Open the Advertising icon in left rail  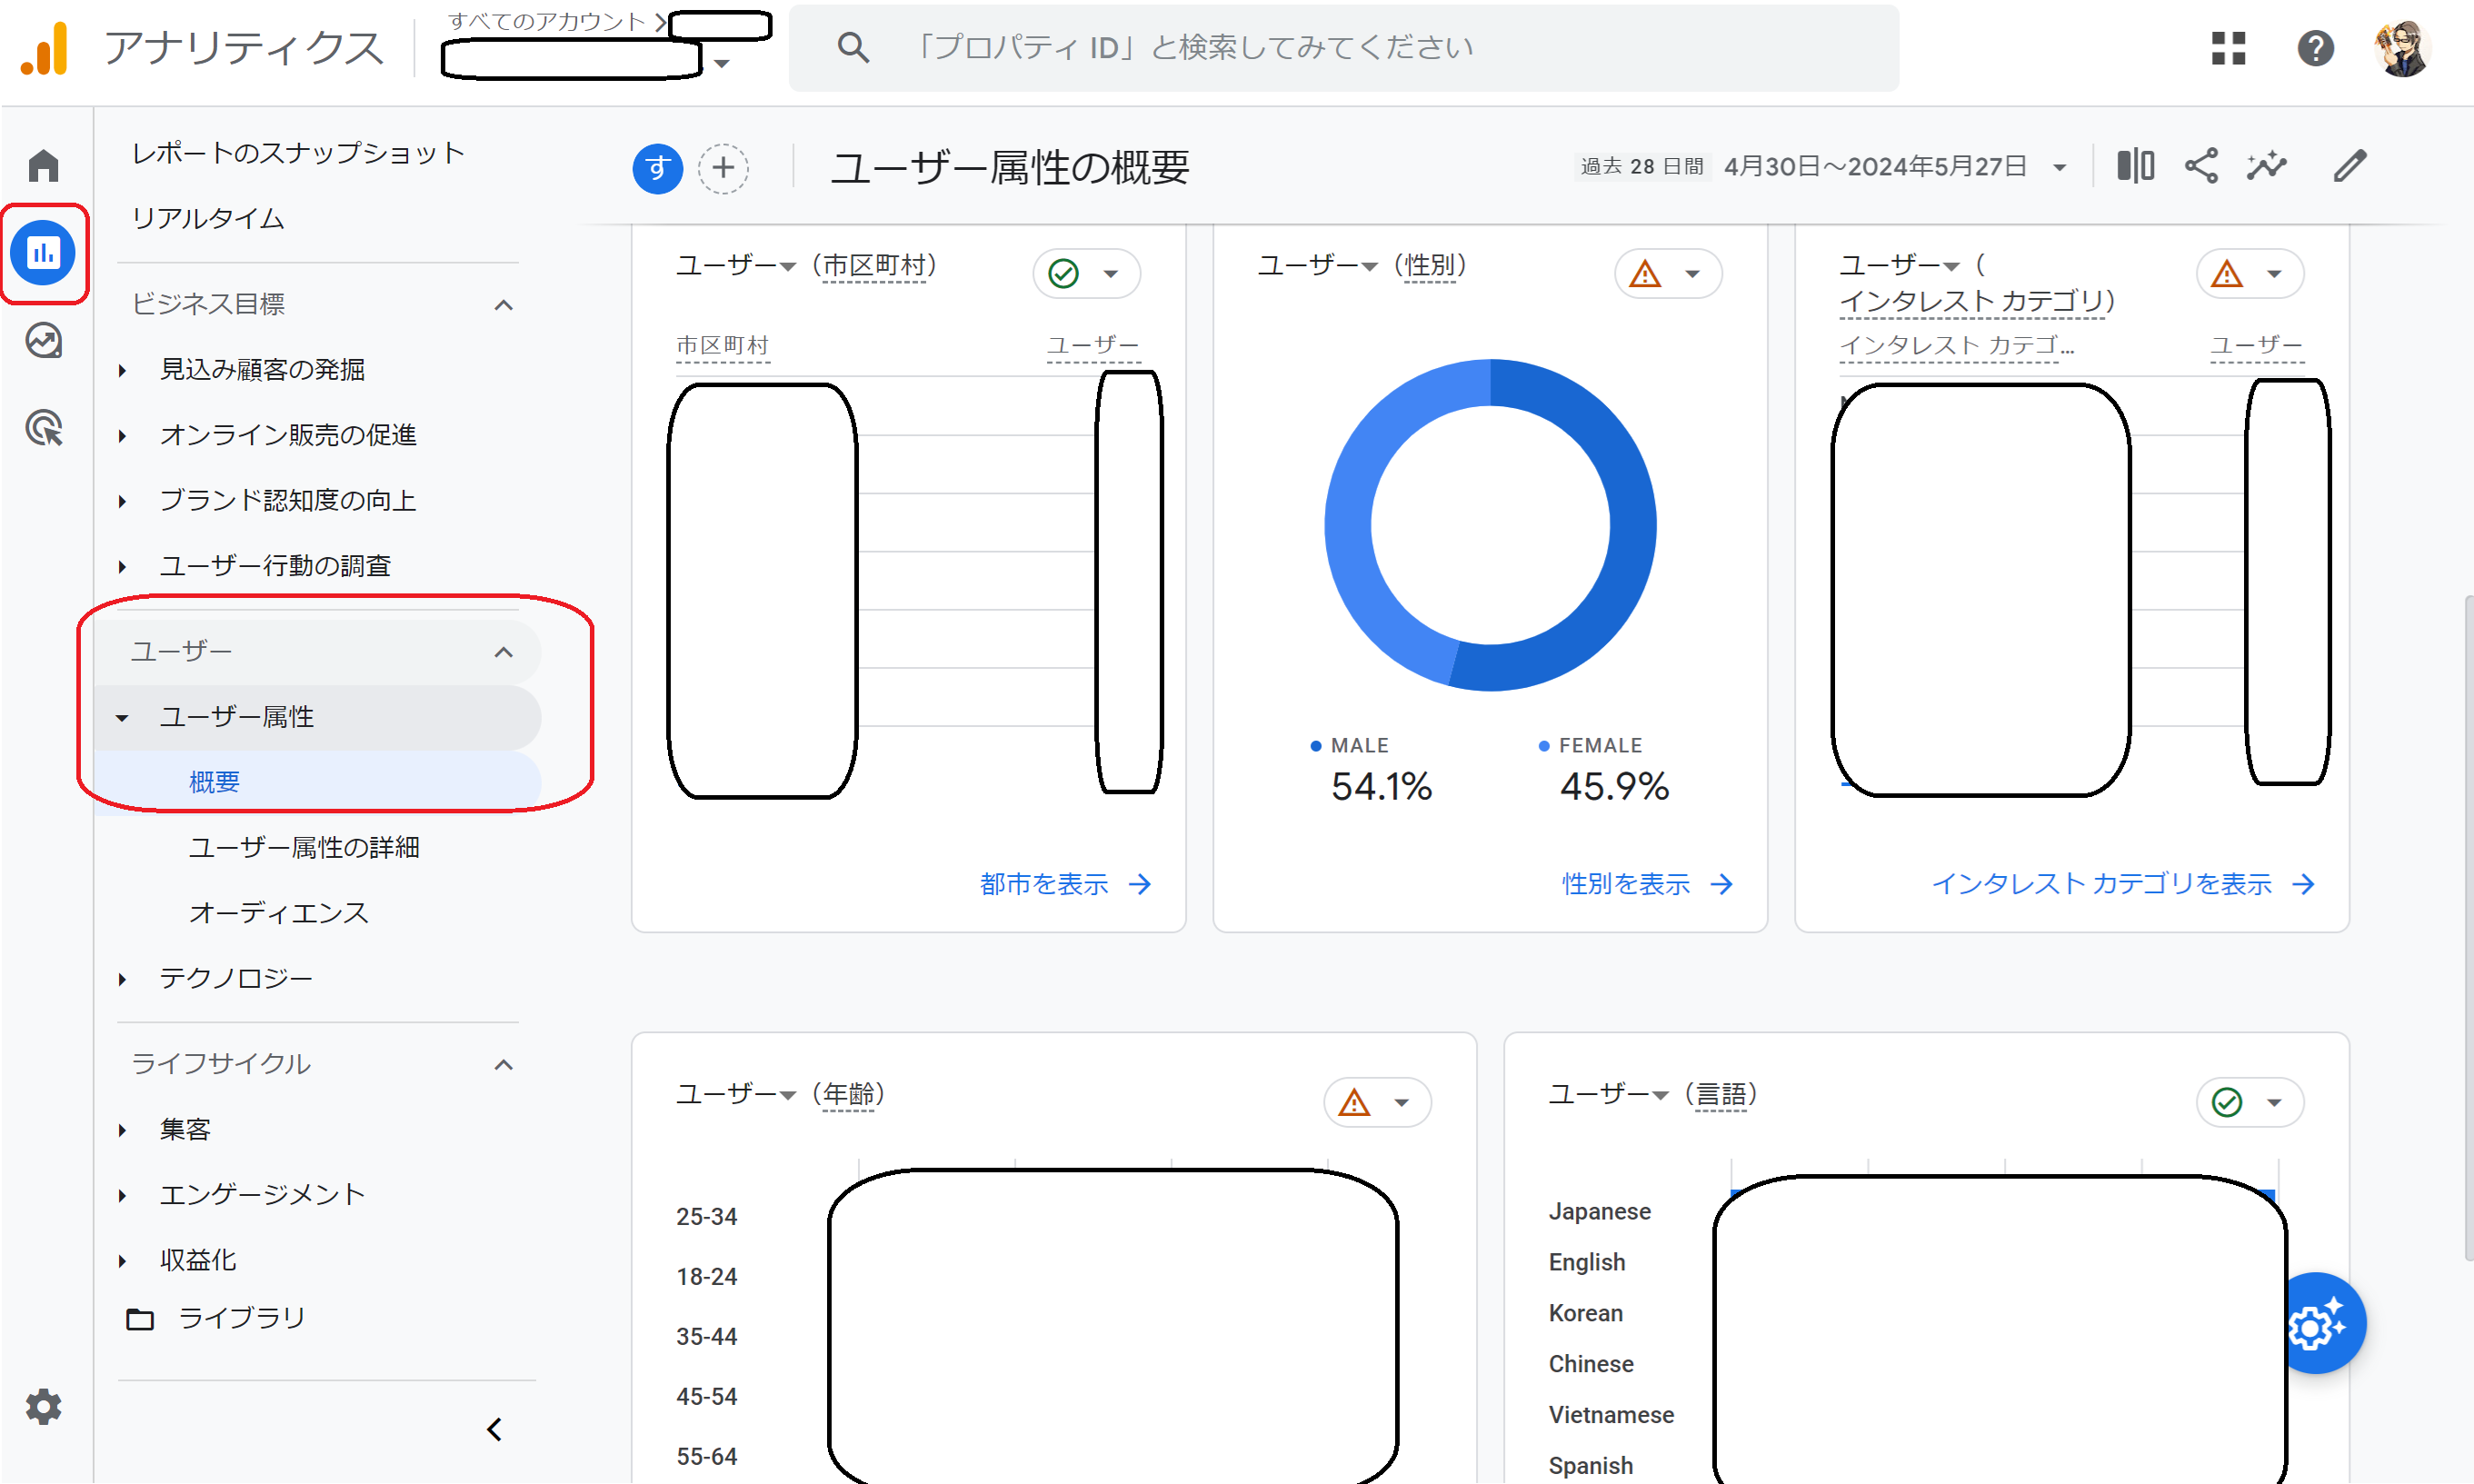pyautogui.click(x=43, y=428)
